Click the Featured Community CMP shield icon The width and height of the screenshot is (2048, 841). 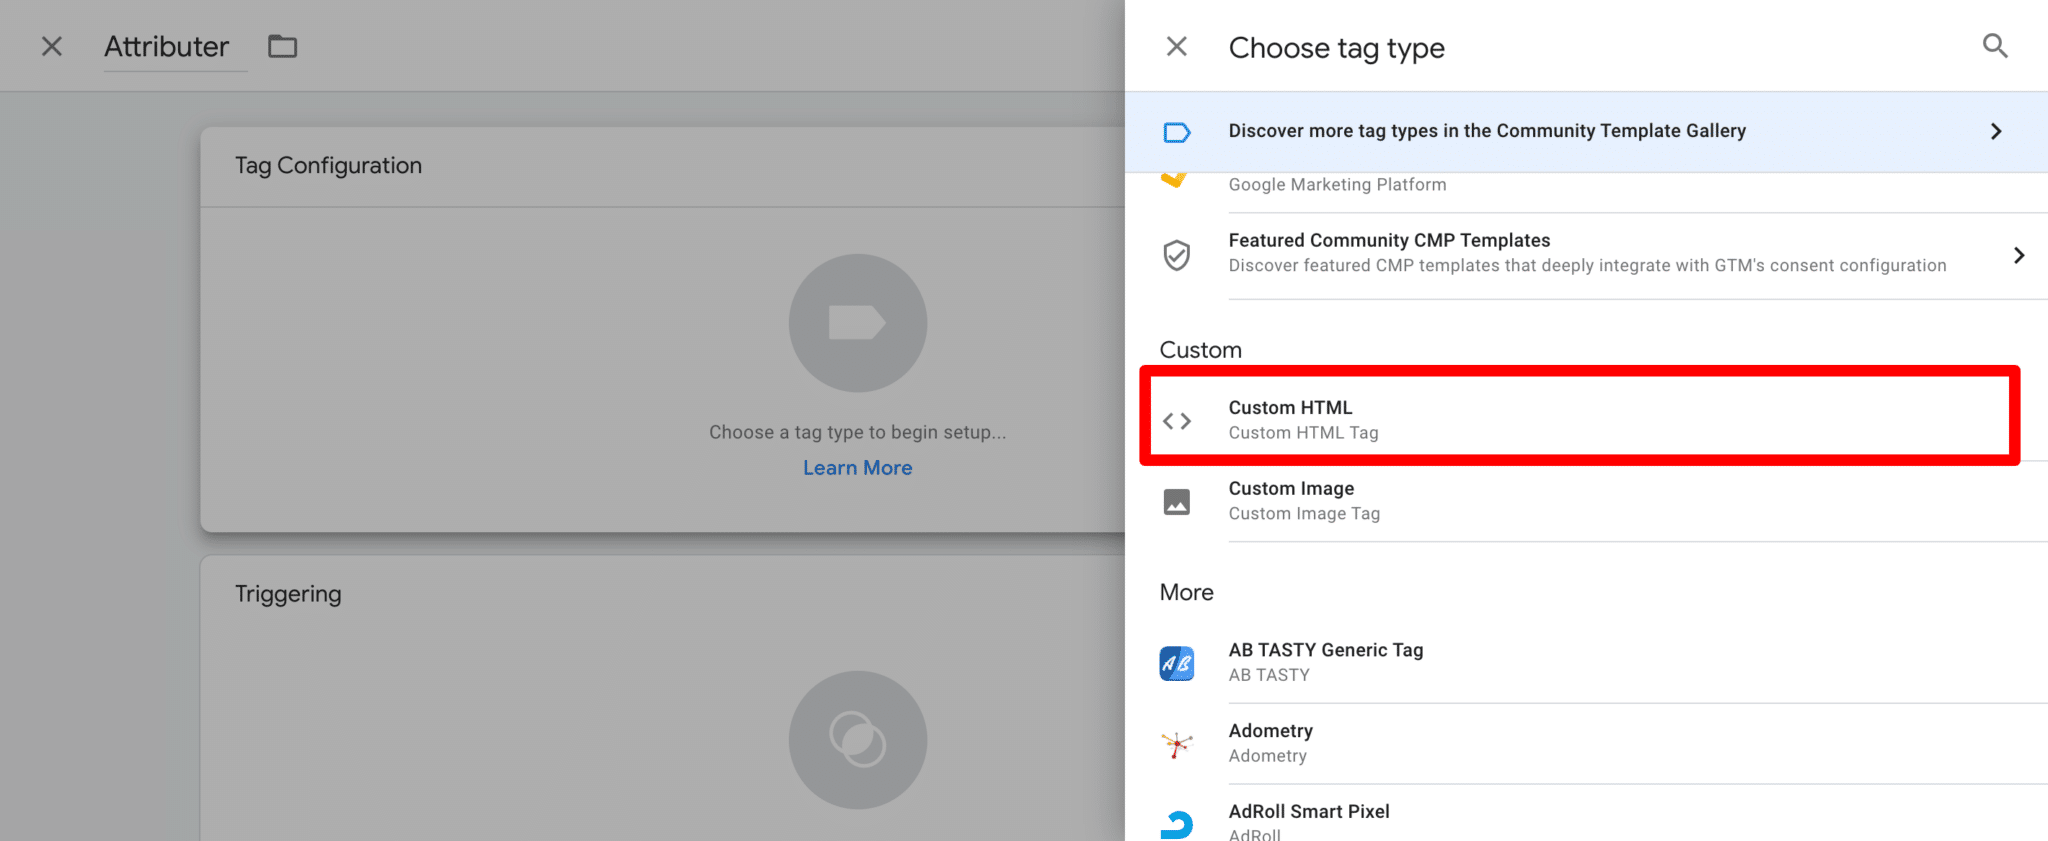pos(1177,255)
